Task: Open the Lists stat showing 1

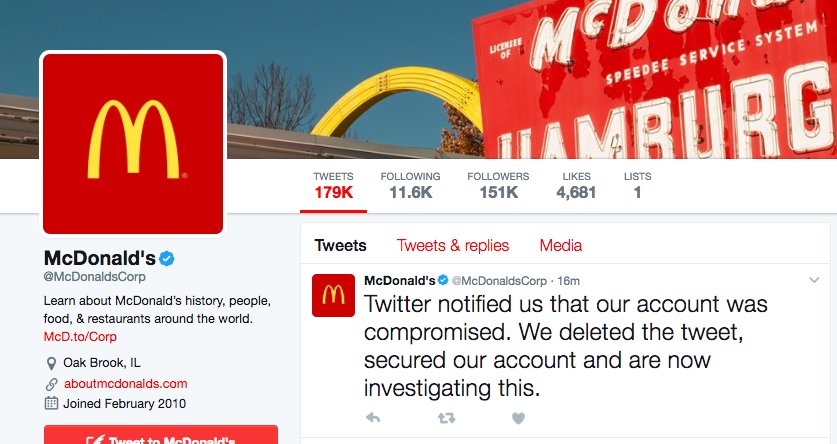Action: click(637, 186)
